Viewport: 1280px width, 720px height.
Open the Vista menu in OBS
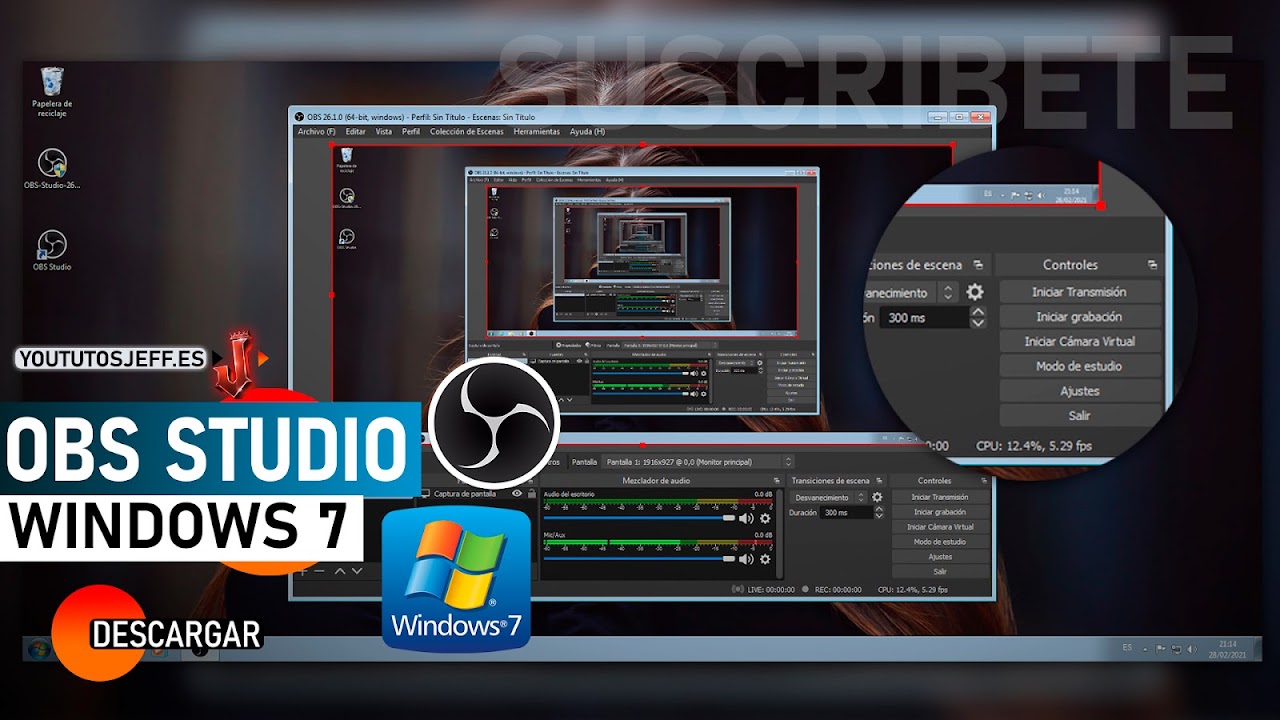pos(384,132)
